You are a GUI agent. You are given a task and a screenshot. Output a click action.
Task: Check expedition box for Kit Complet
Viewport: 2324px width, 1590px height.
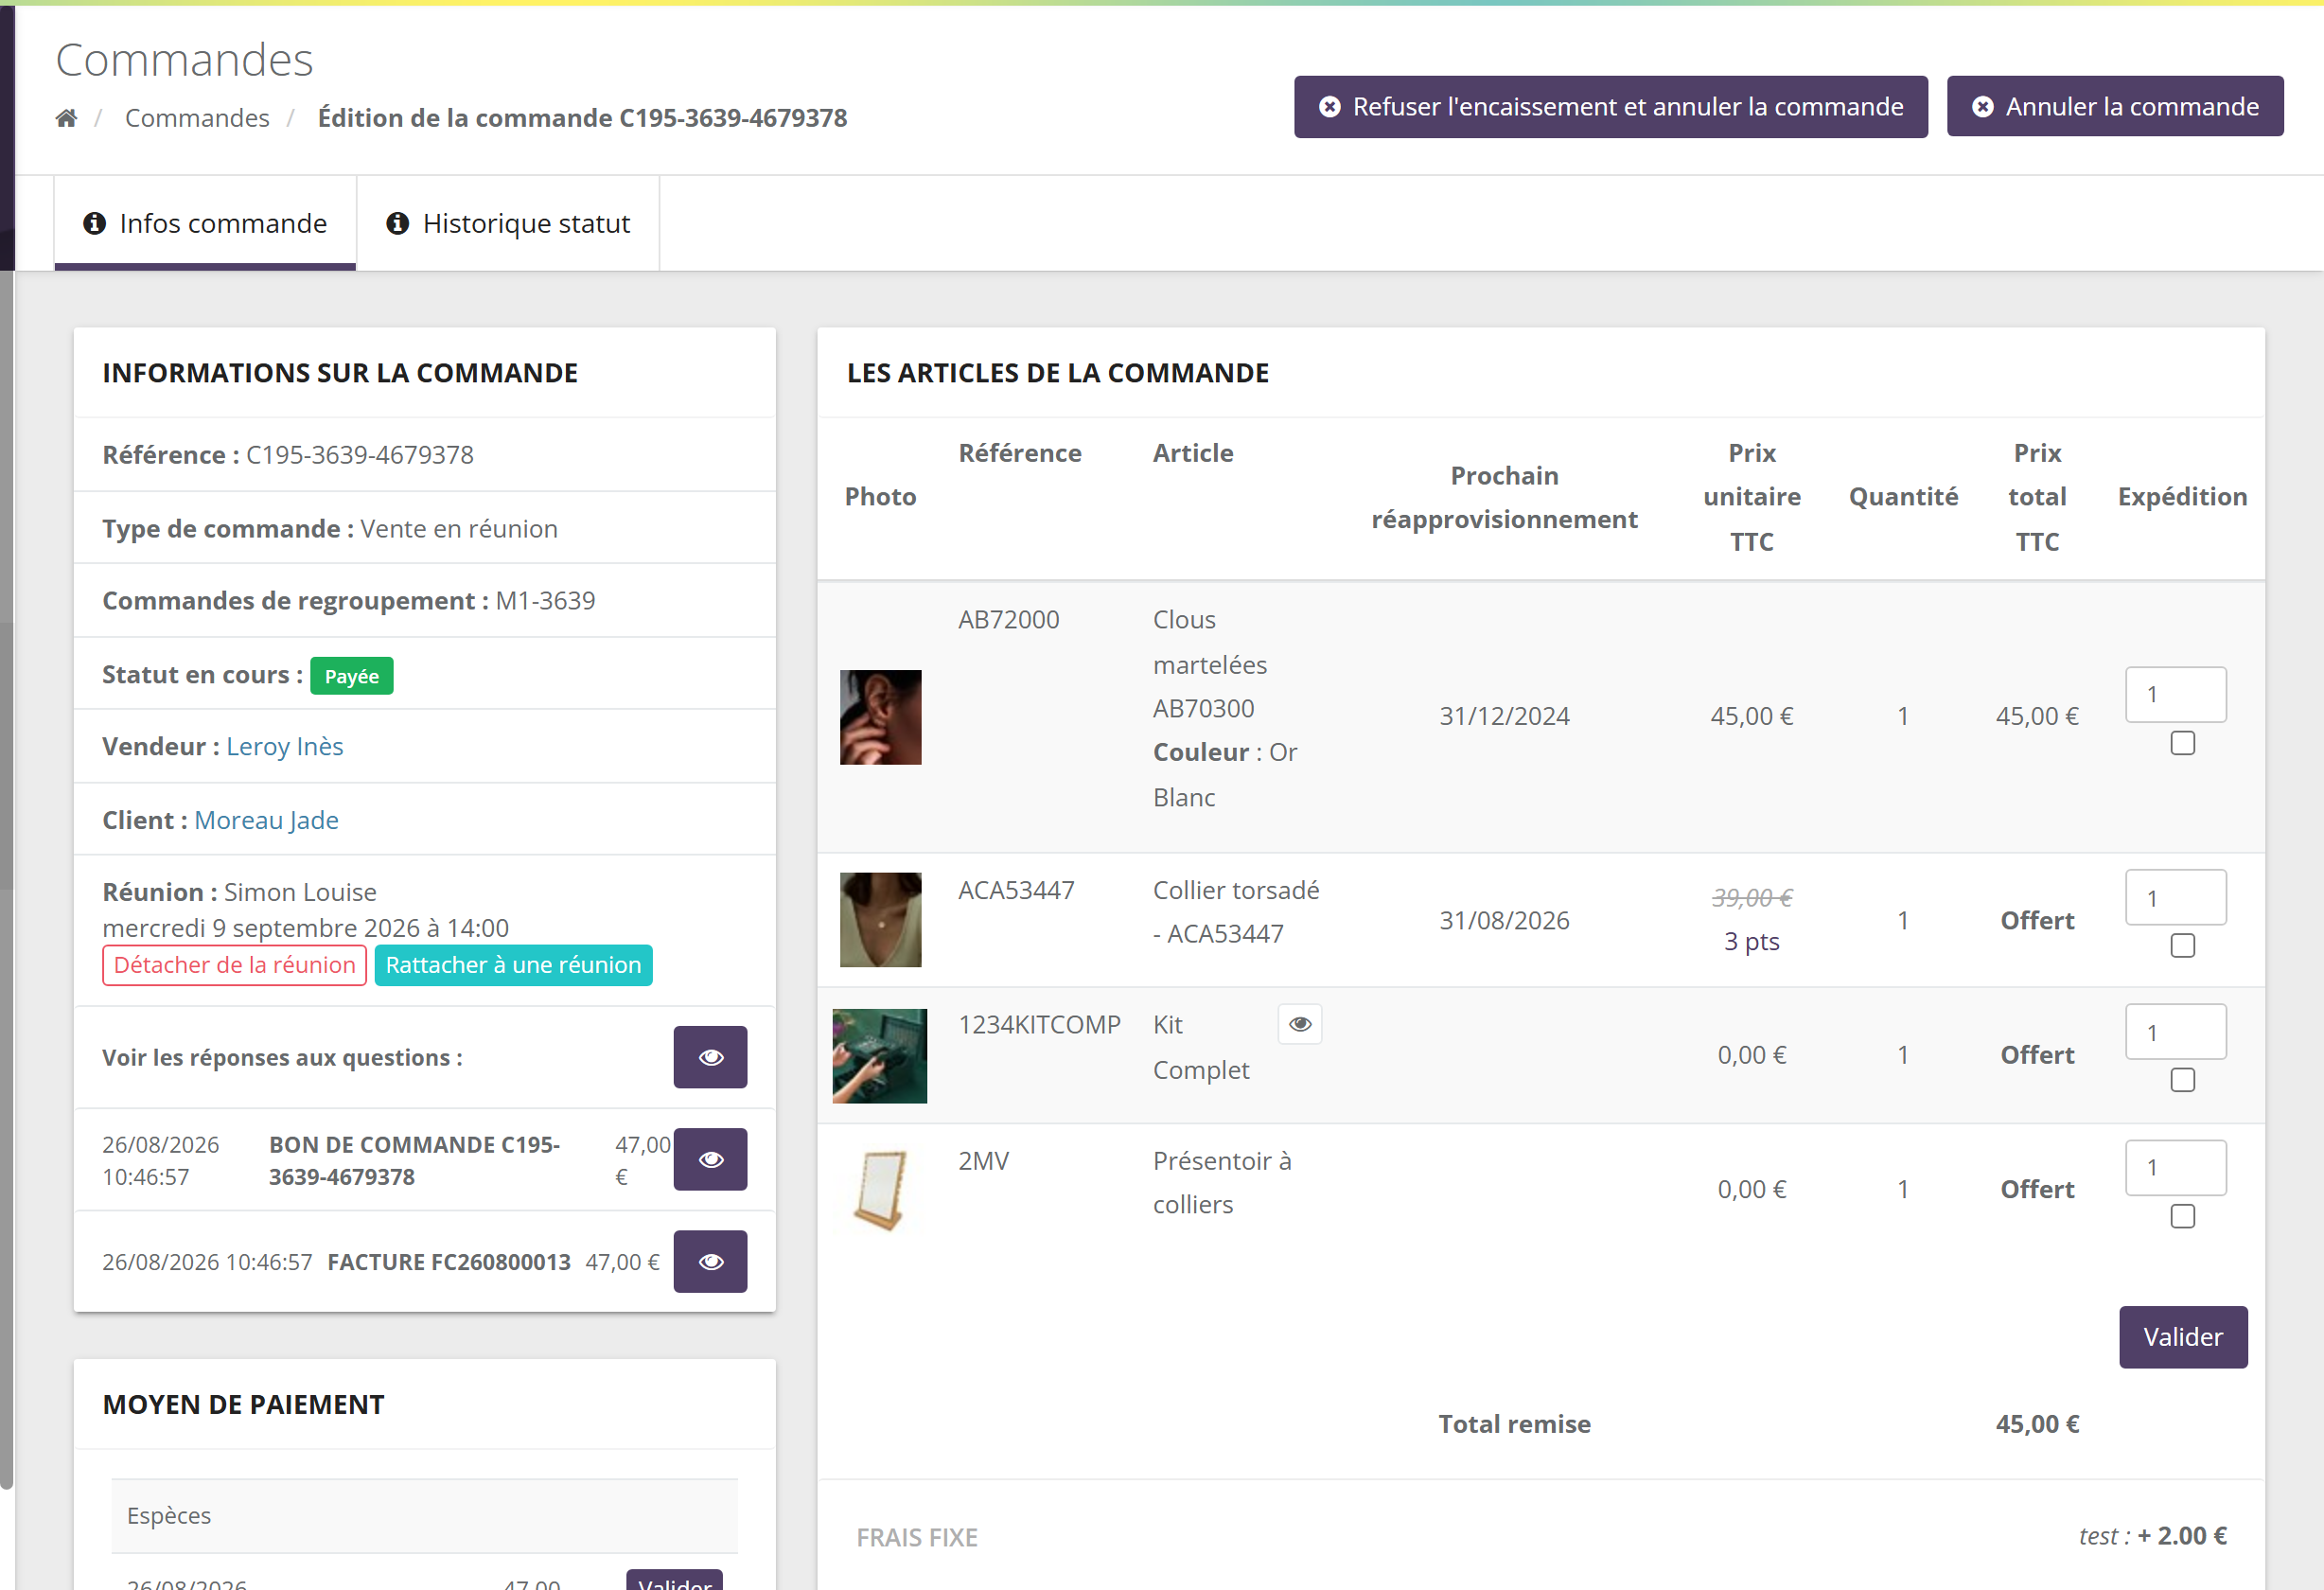2183,1080
